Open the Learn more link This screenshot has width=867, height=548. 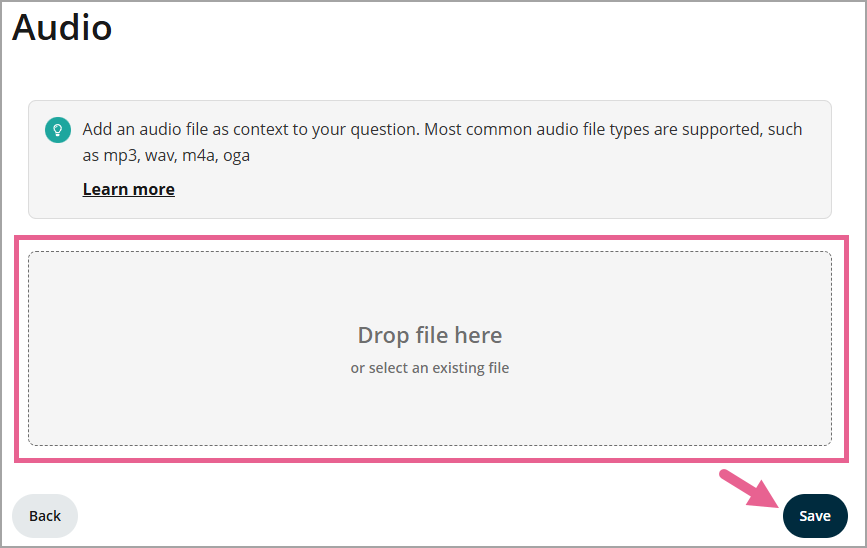point(128,189)
